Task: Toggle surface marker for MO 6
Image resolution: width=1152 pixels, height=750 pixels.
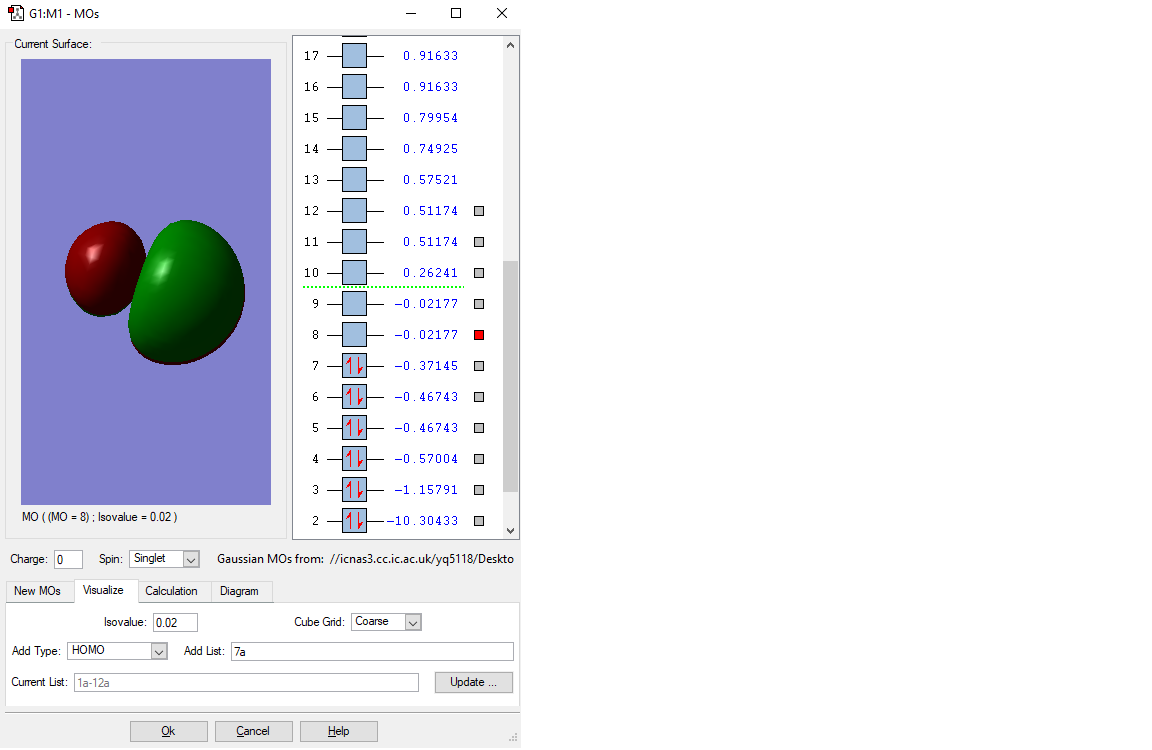Action: 479,397
